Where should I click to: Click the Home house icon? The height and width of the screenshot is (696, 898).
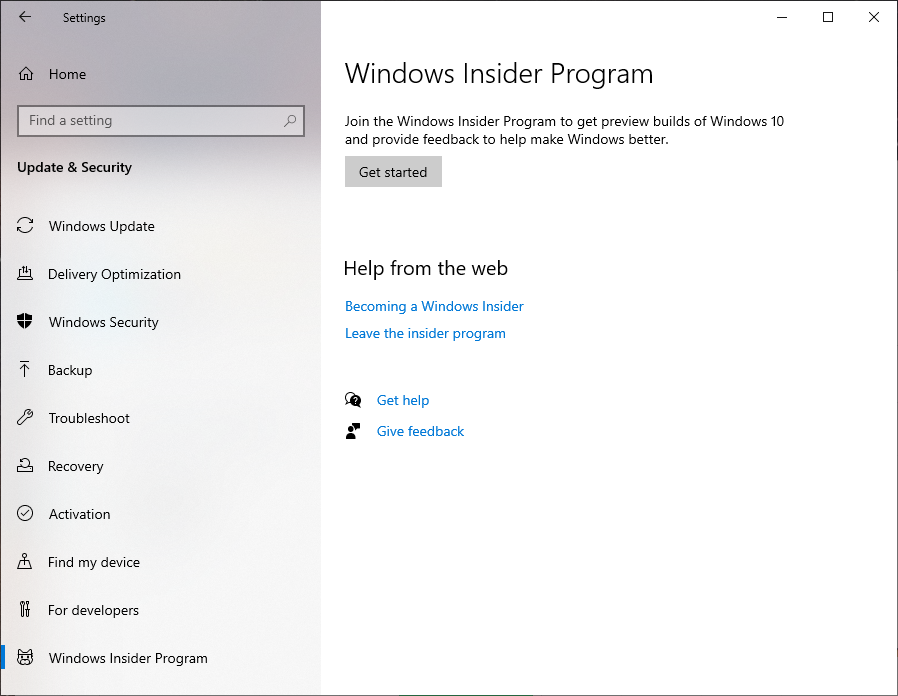pyautogui.click(x=26, y=74)
